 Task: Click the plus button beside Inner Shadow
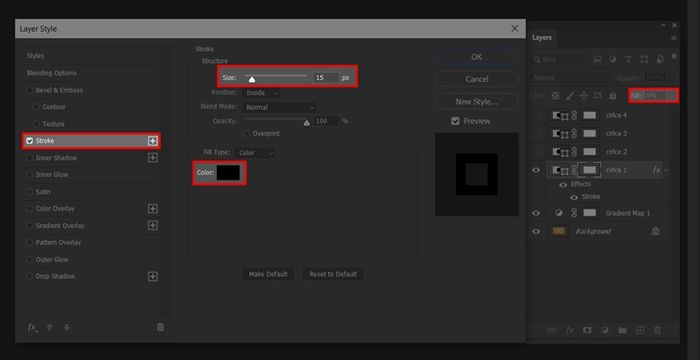153,158
